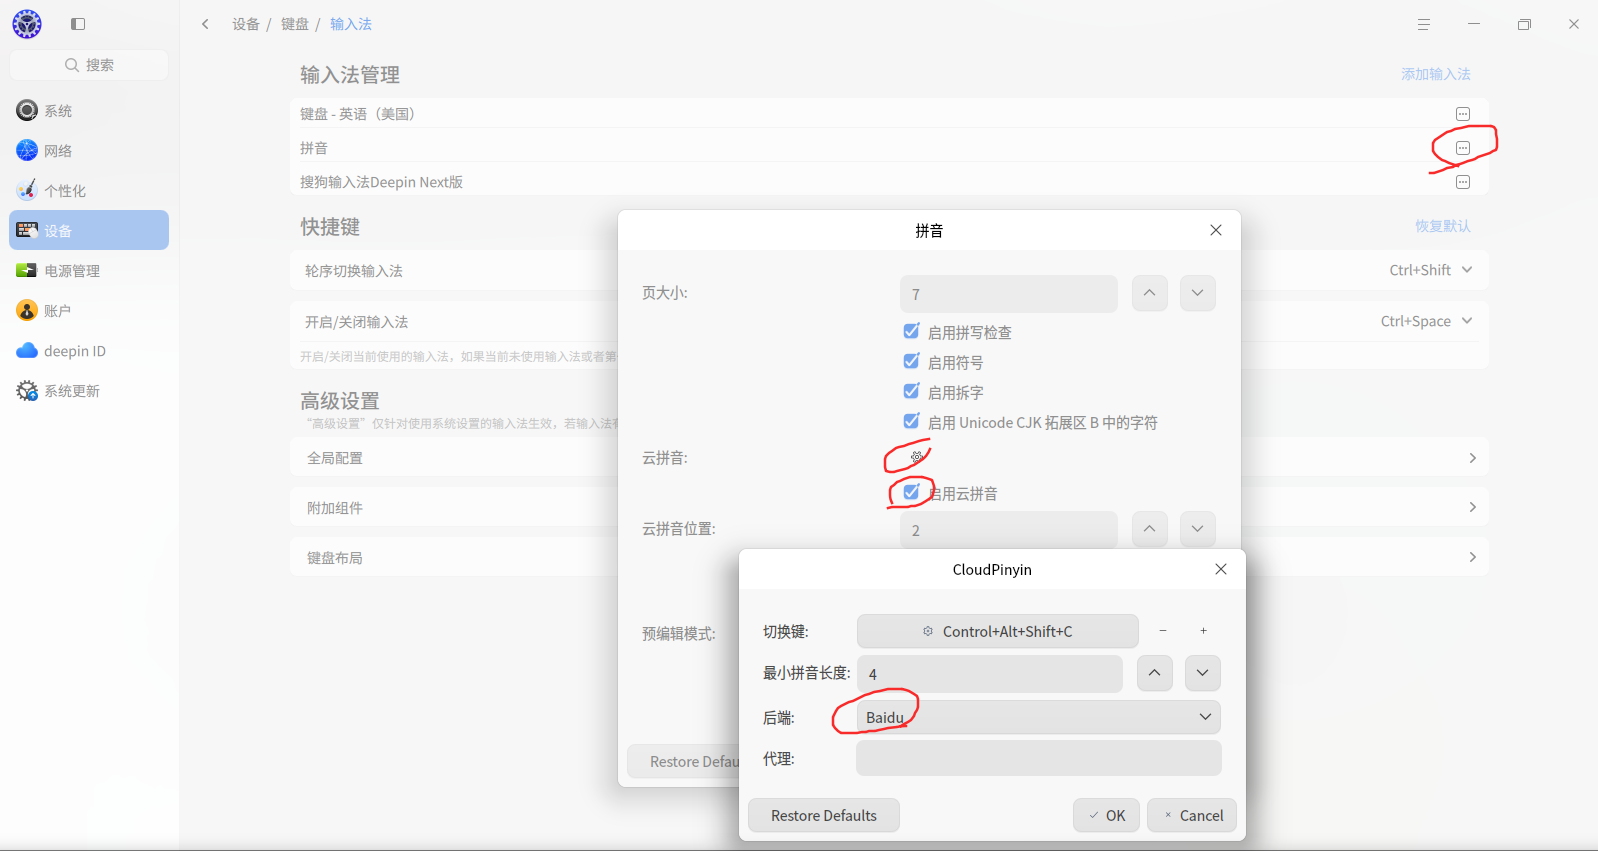Open settings icon for 键盘 - 英语 (美国)

pos(1463,114)
